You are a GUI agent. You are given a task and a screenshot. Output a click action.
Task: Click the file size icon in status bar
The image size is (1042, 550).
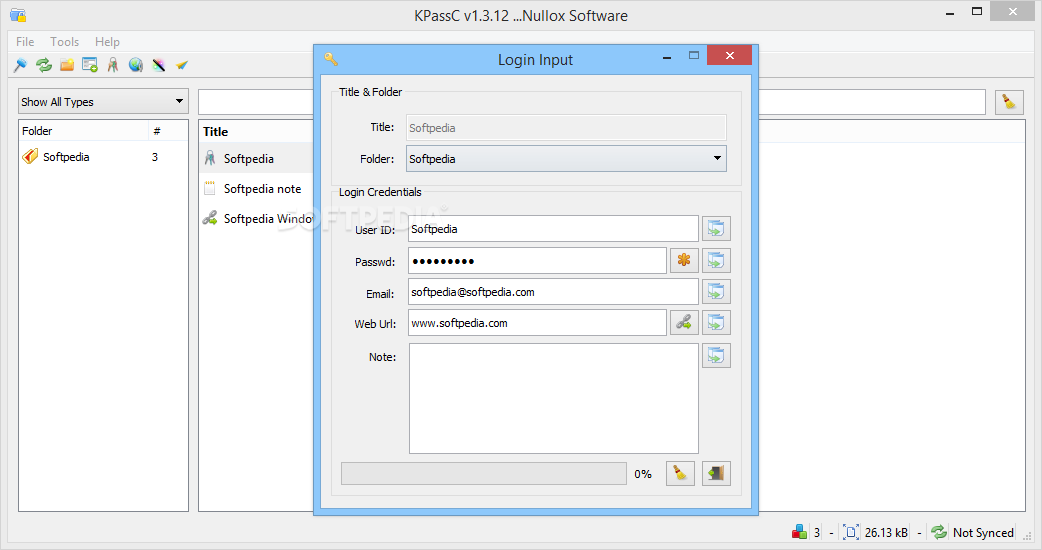(x=851, y=532)
